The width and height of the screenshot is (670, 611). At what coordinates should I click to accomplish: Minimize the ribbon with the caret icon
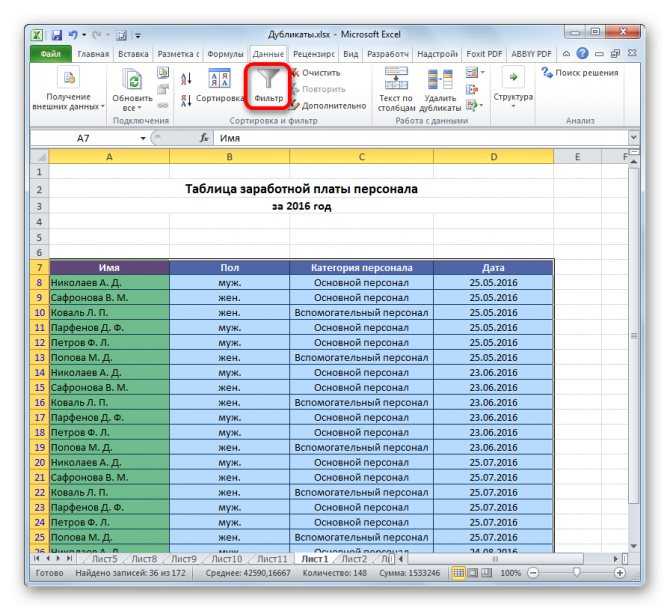(x=566, y=54)
